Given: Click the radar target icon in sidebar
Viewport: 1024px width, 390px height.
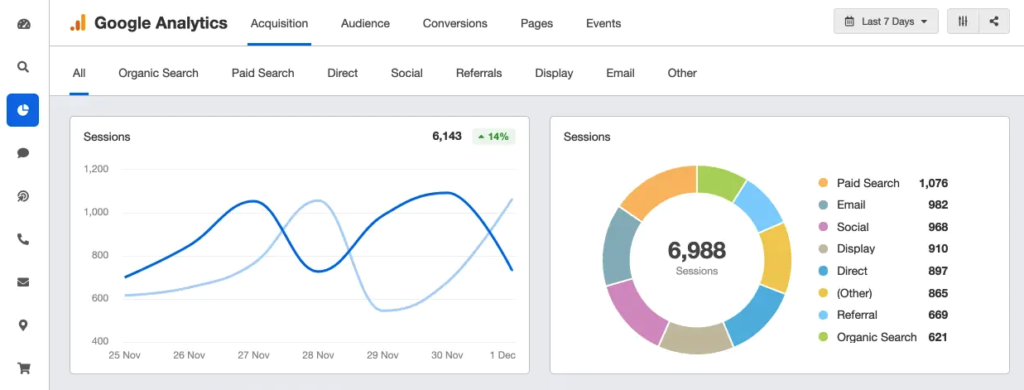Looking at the screenshot, I should tap(24, 196).
